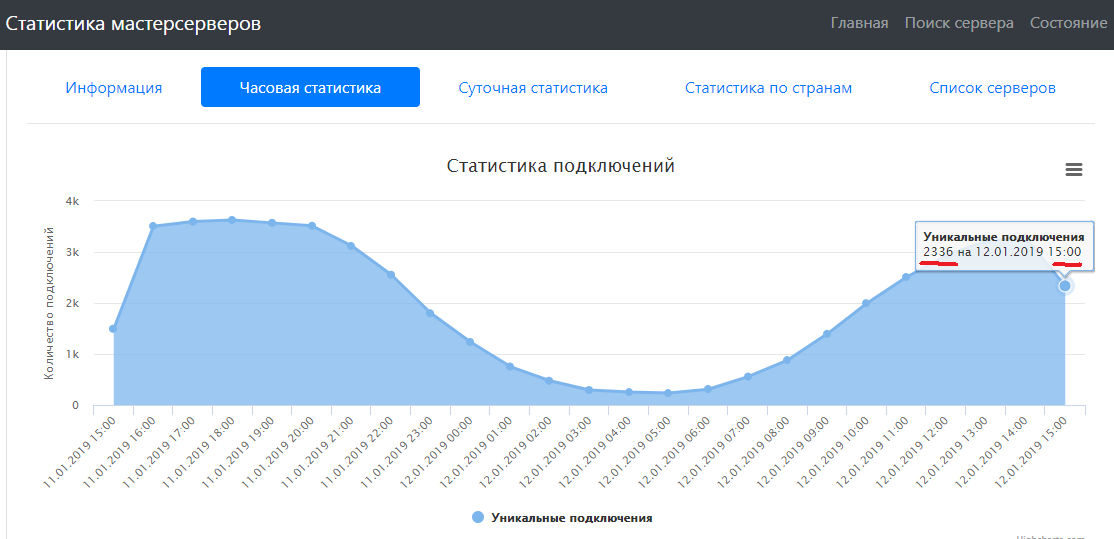Click the data point for 12.01.2019 00:00
Viewport: 1114px width, 539px height.
[470, 342]
